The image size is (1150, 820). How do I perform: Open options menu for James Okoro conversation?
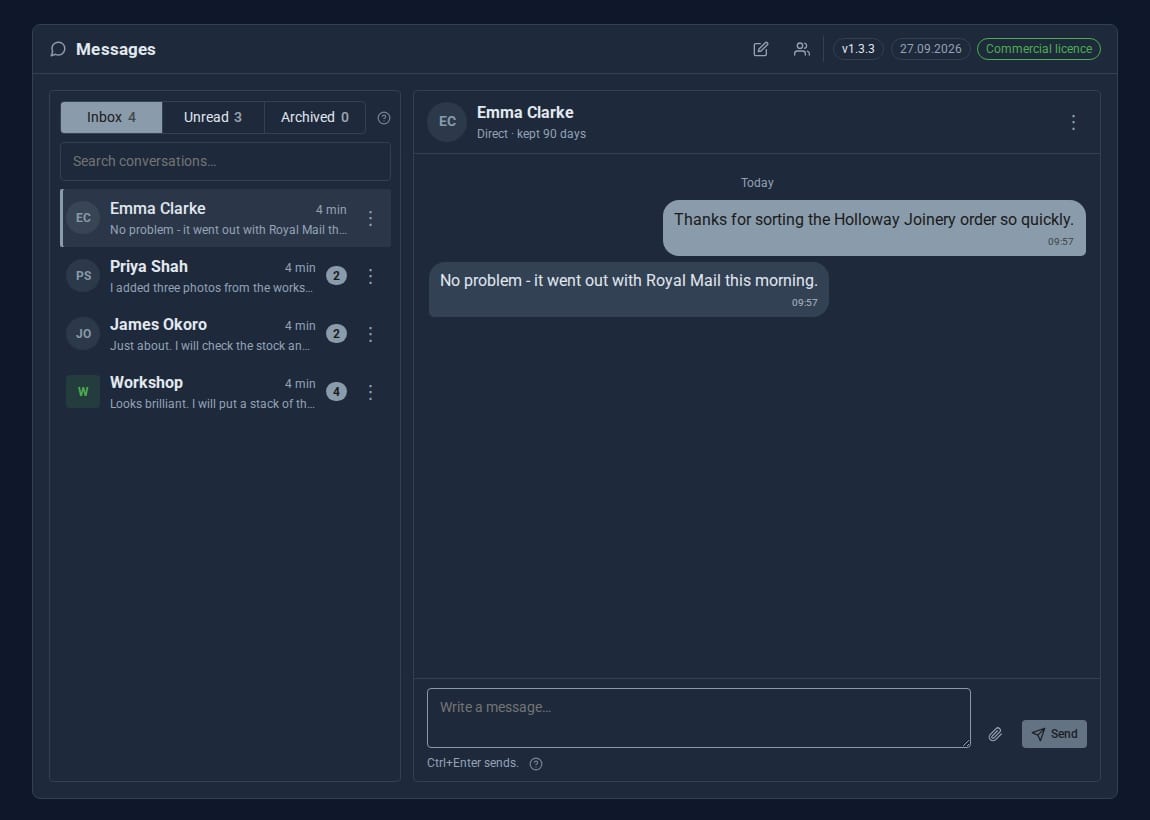[x=370, y=334]
